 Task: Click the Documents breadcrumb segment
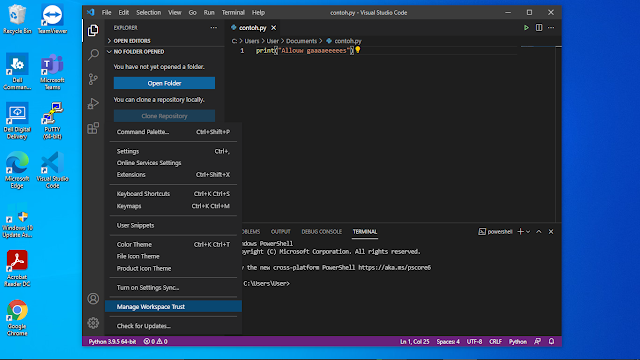click(301, 41)
